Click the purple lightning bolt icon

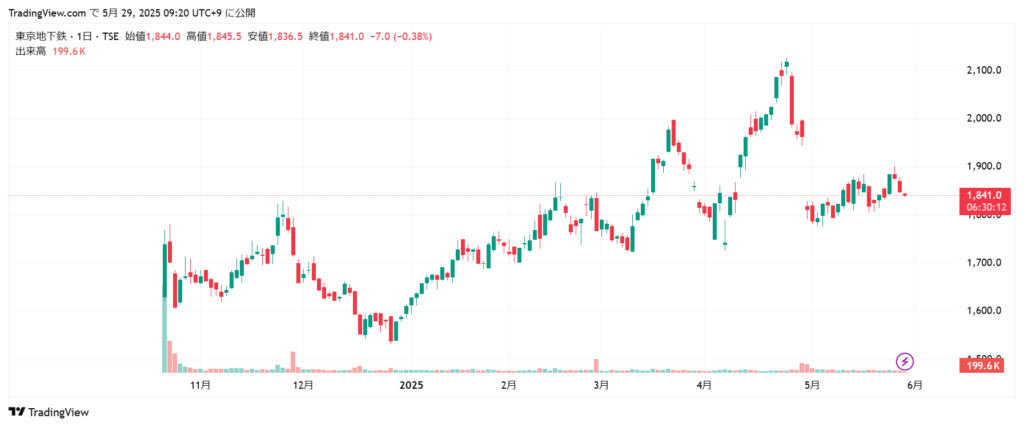[x=904, y=361]
